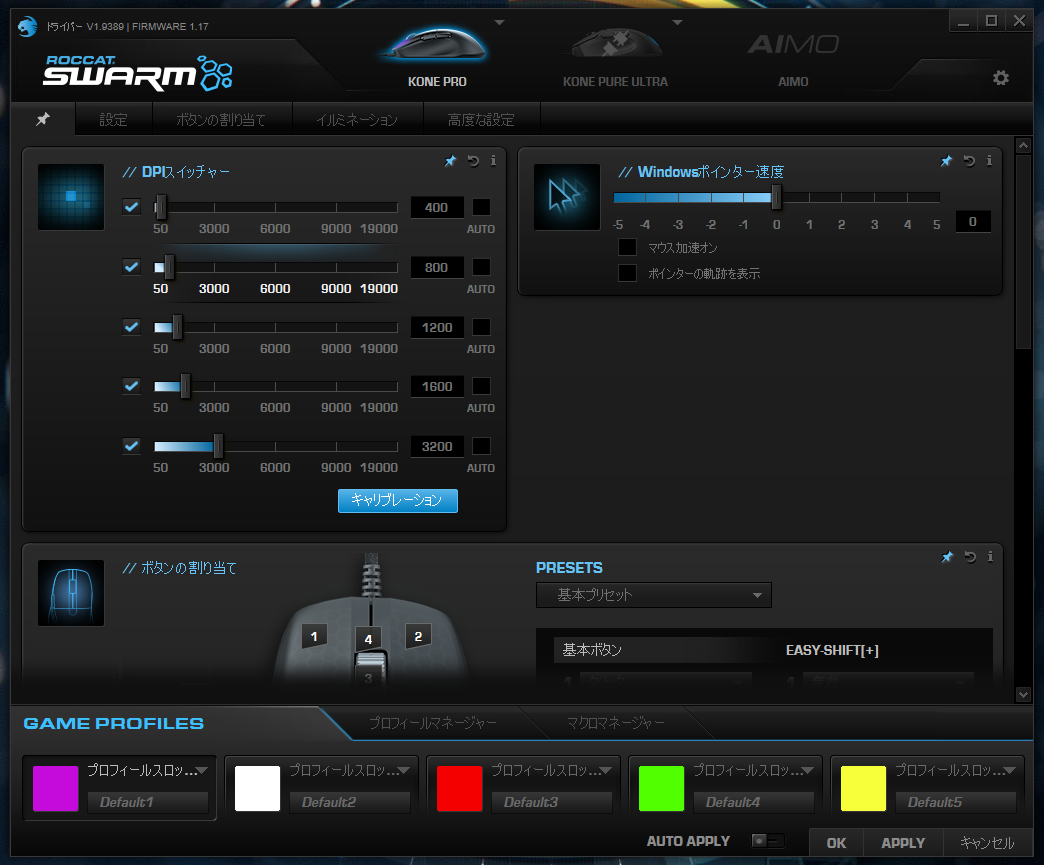Enable AUTO box for 400 DPI

(481, 207)
